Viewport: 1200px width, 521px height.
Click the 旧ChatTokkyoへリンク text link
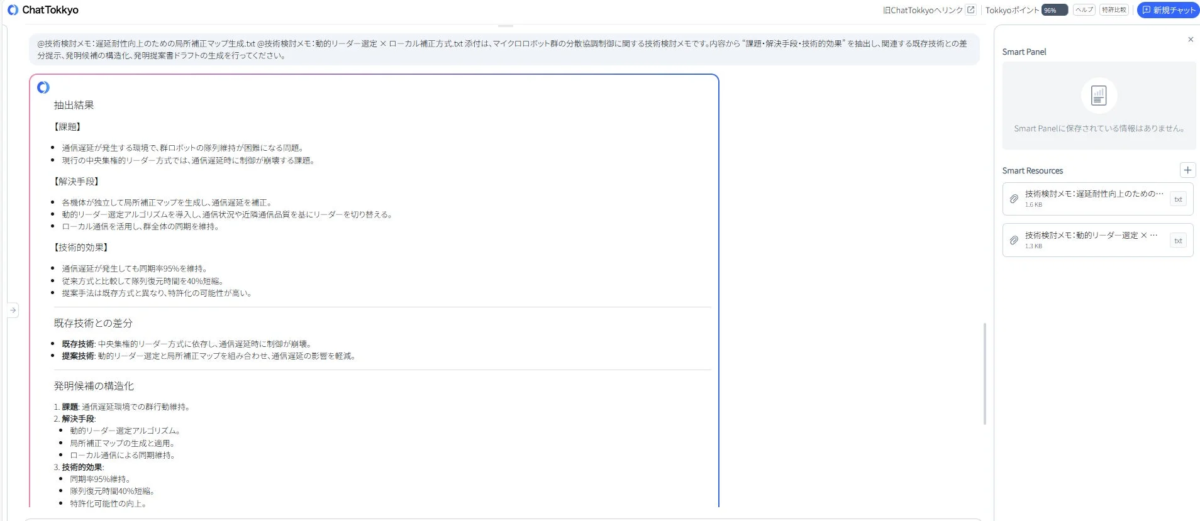[x=923, y=10]
